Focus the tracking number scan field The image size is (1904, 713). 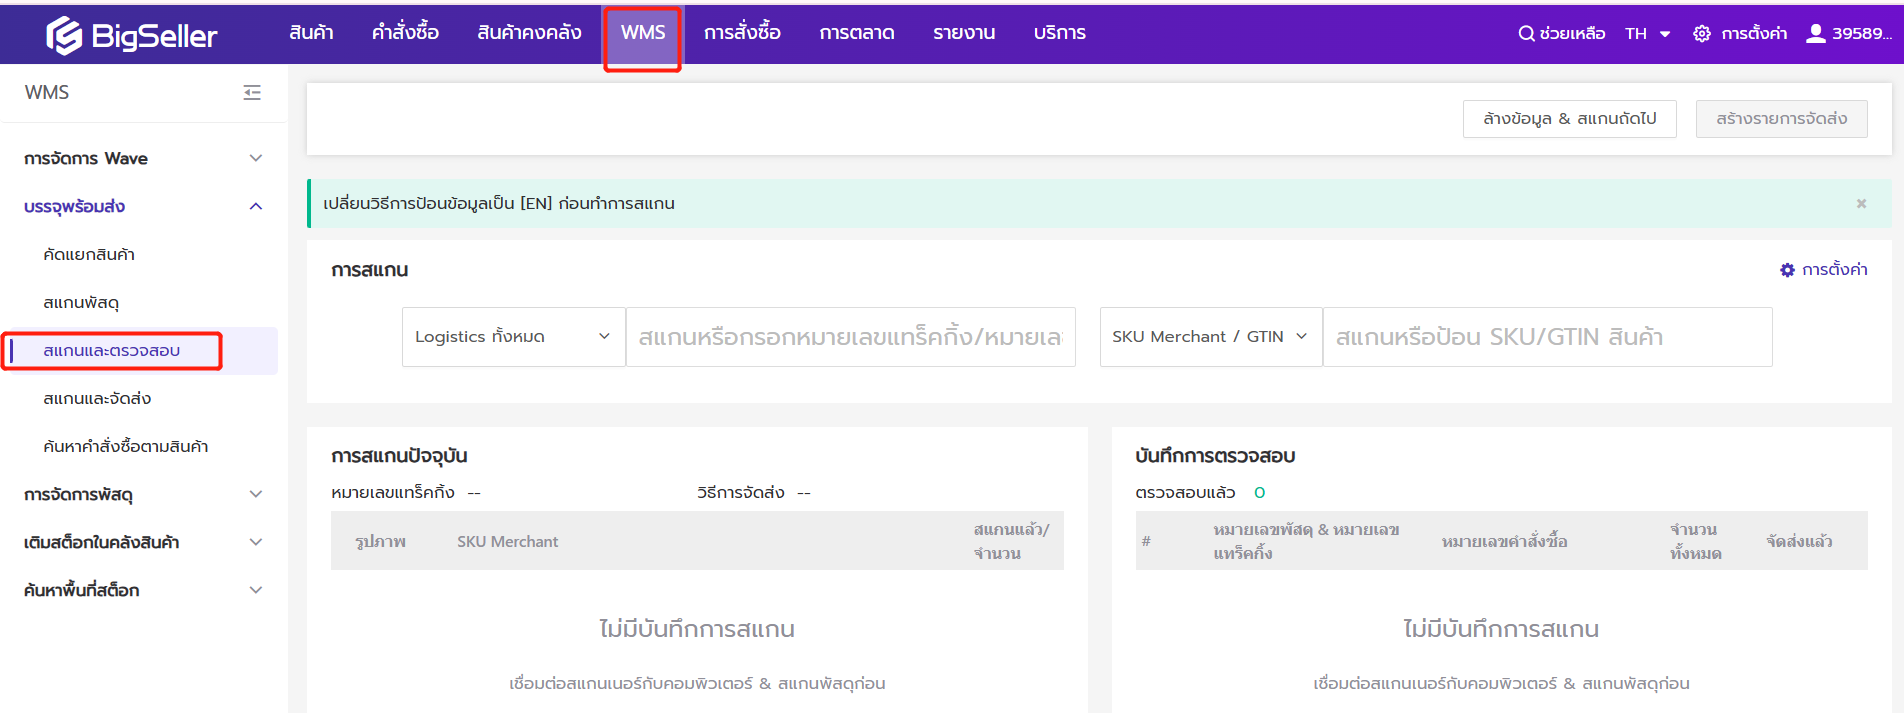850,337
